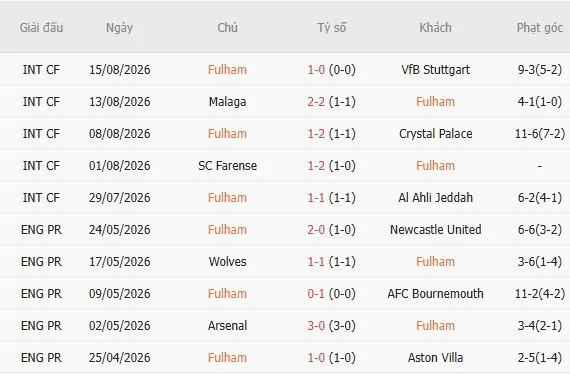Click VfB Stuttgart team name
The image size is (570, 375).
point(435,69)
